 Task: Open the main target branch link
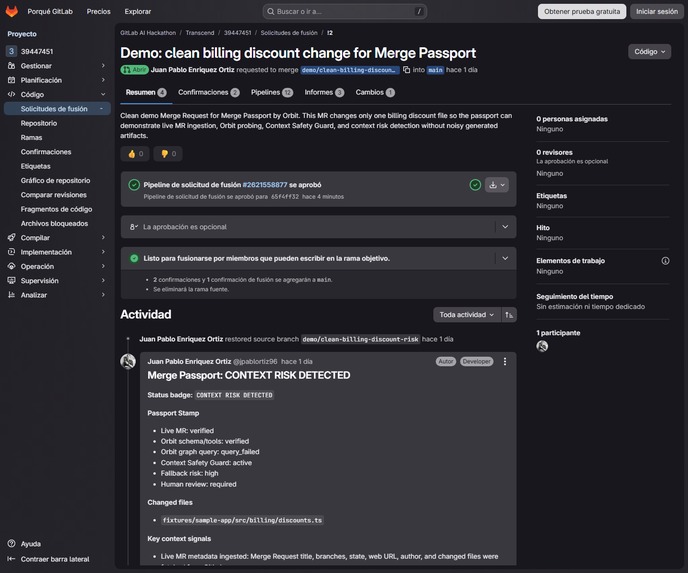[435, 70]
